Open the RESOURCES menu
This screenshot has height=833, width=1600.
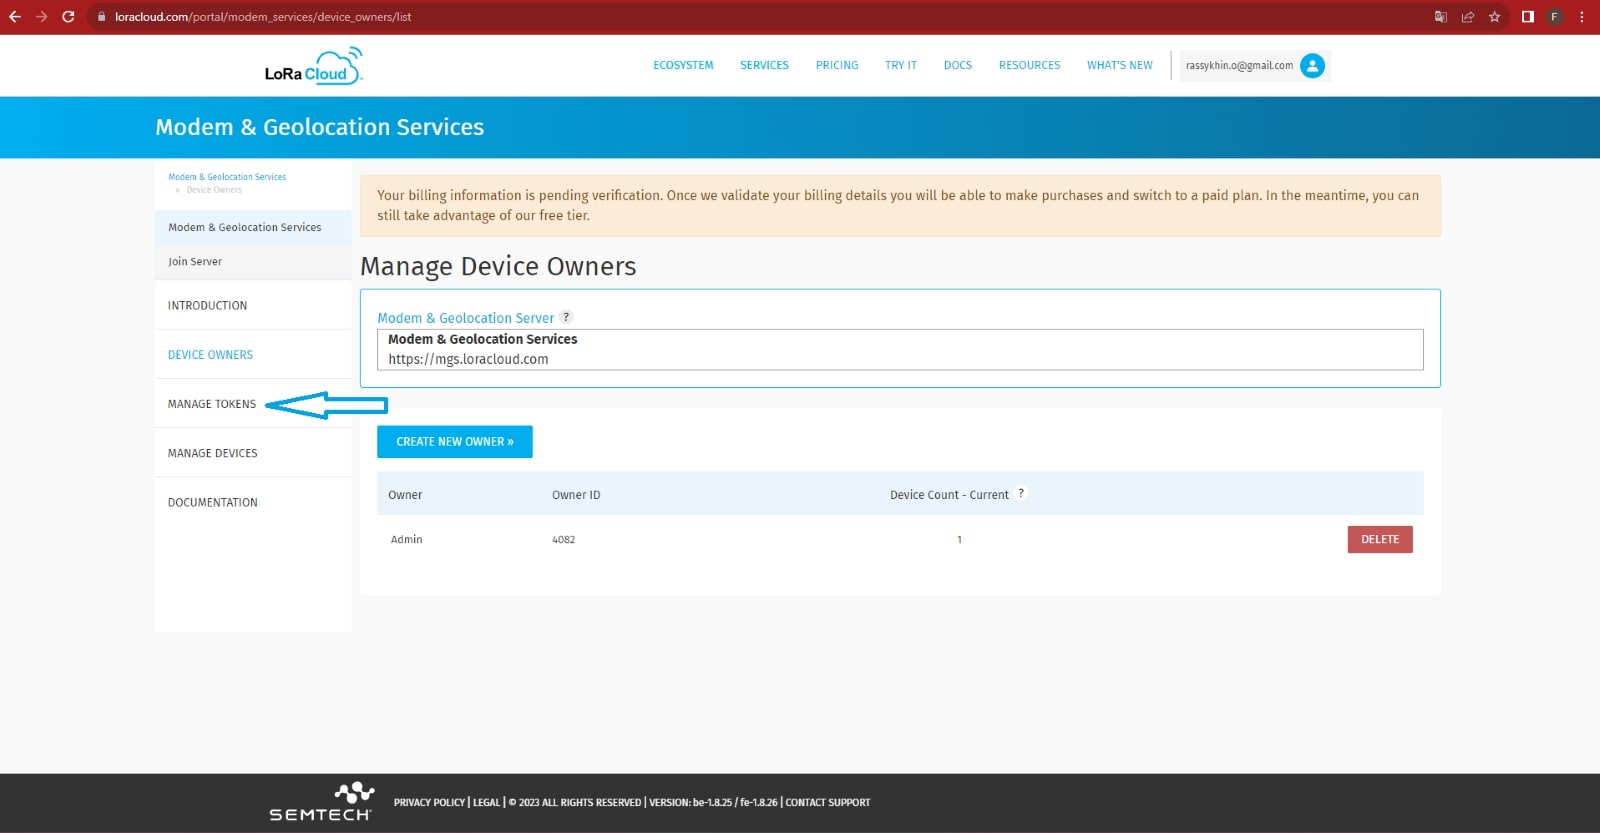point(1029,65)
